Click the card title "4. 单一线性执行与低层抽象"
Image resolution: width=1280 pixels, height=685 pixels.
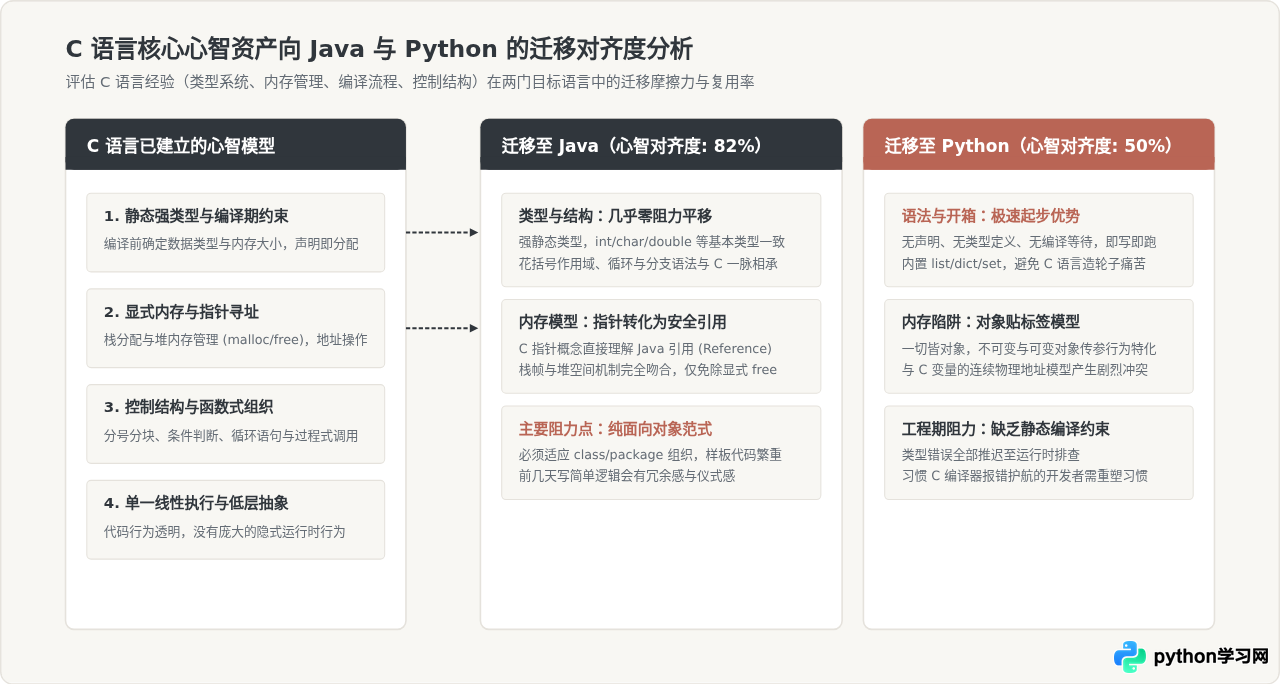196,503
